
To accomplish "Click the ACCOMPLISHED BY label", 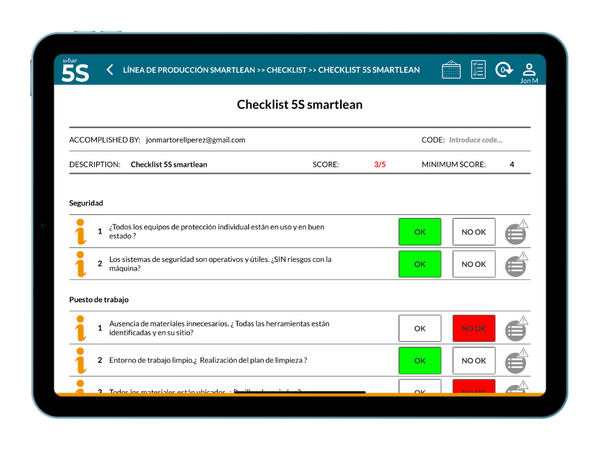I will pyautogui.click(x=105, y=140).
